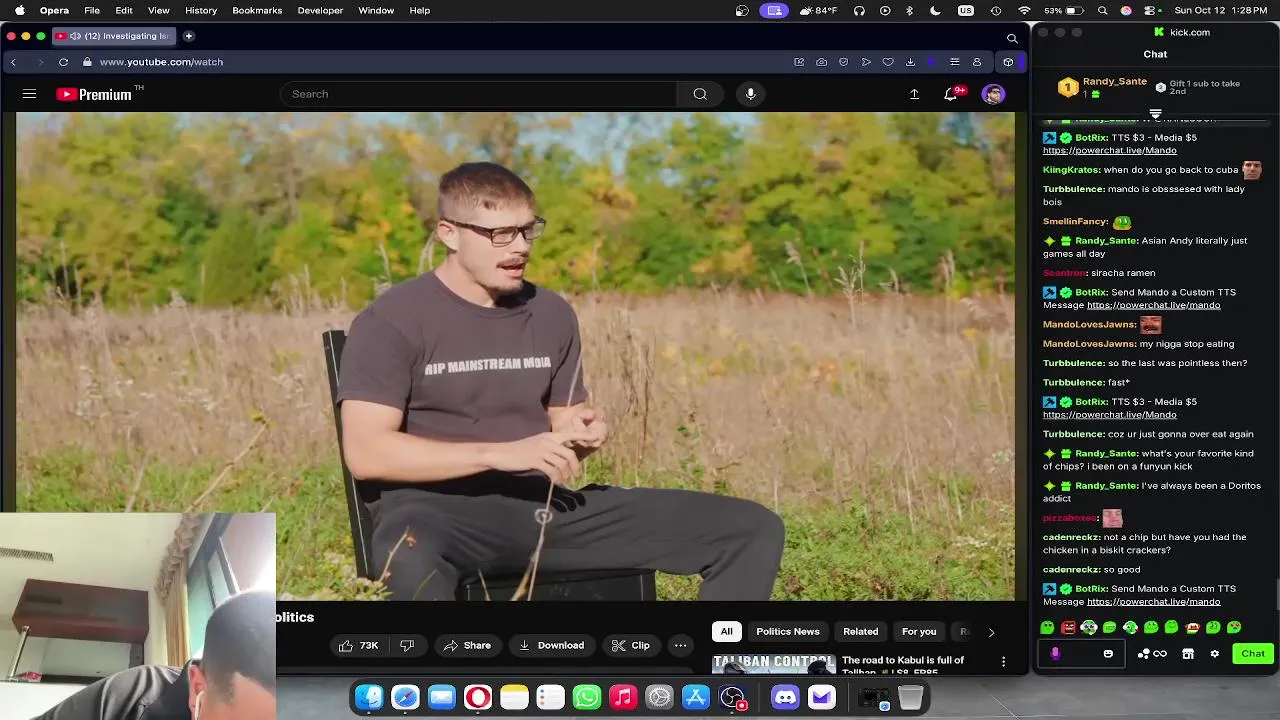Open a new tab with plus button

pos(188,36)
